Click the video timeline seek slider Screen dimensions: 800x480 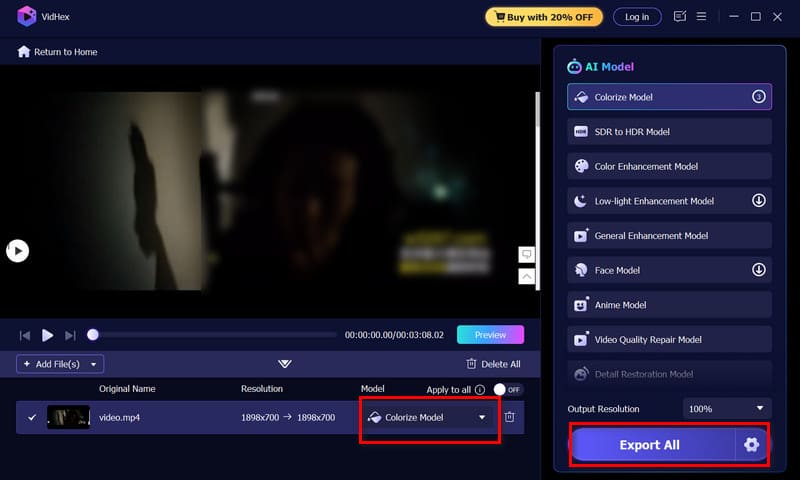click(214, 335)
